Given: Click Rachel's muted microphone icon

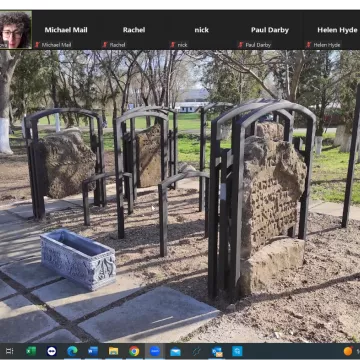Looking at the screenshot, I should (105, 45).
